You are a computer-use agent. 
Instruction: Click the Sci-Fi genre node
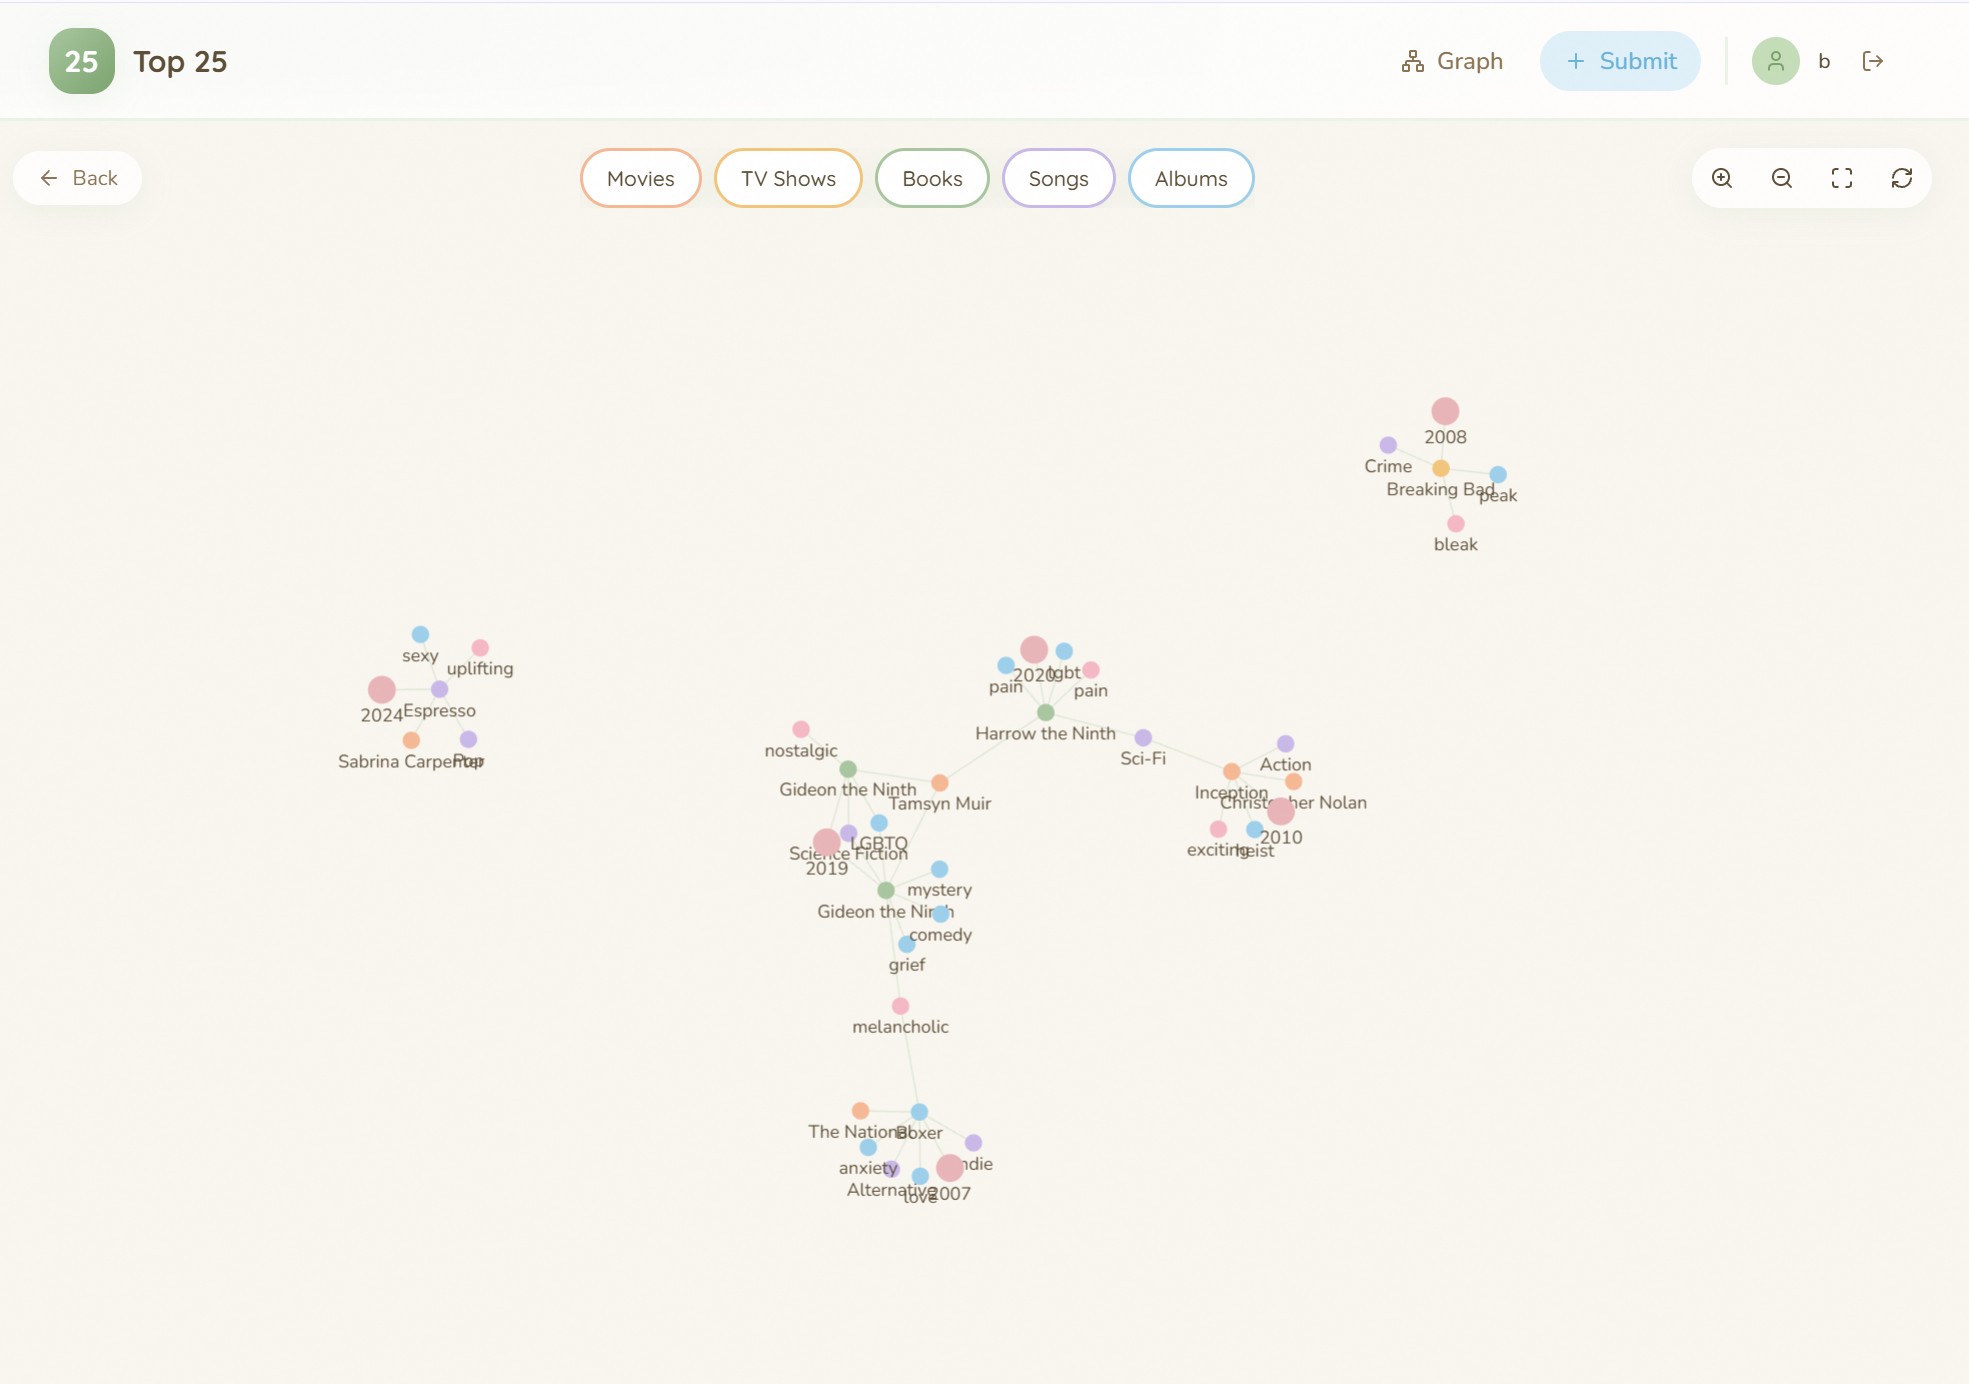click(1143, 738)
